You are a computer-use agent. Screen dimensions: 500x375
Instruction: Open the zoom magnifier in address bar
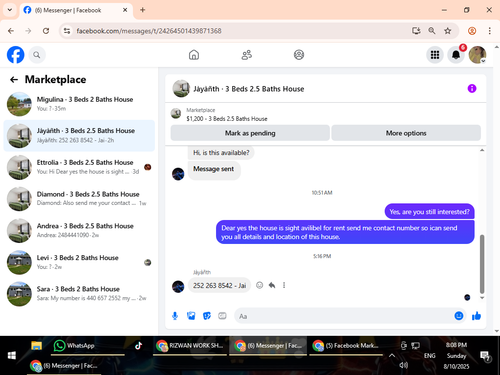coord(432,31)
